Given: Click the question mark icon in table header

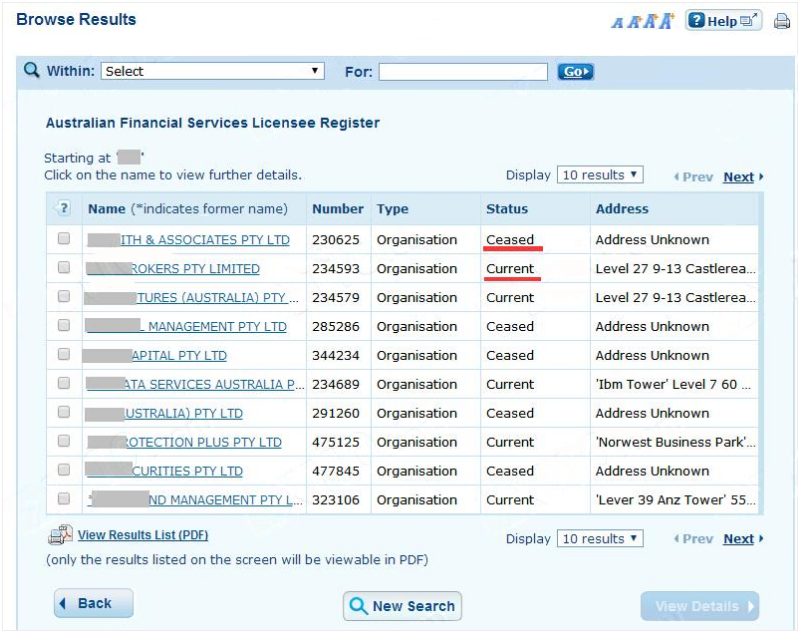Looking at the screenshot, I should [64, 209].
